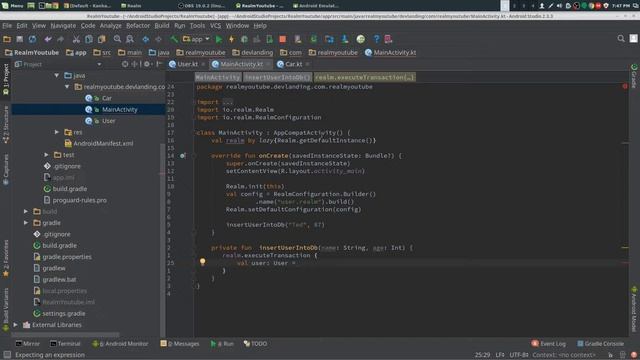Viewport: 640px width, 360px height.
Task: Click the Copy toolbar icon
Action: coord(89,39)
